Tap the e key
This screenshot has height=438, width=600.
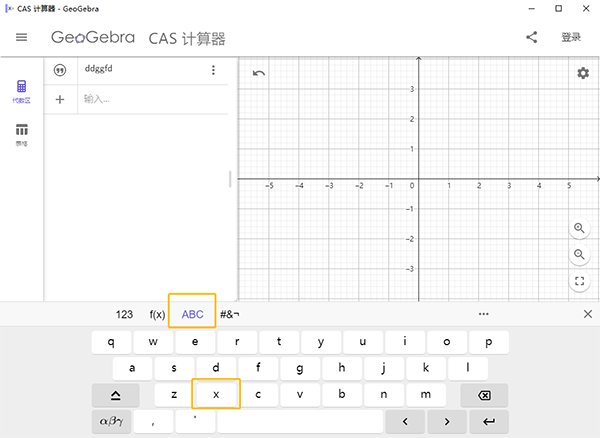click(195, 342)
